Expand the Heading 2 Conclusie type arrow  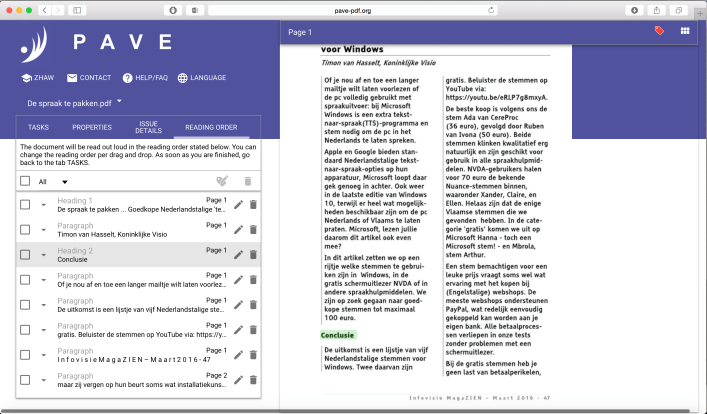click(44, 255)
